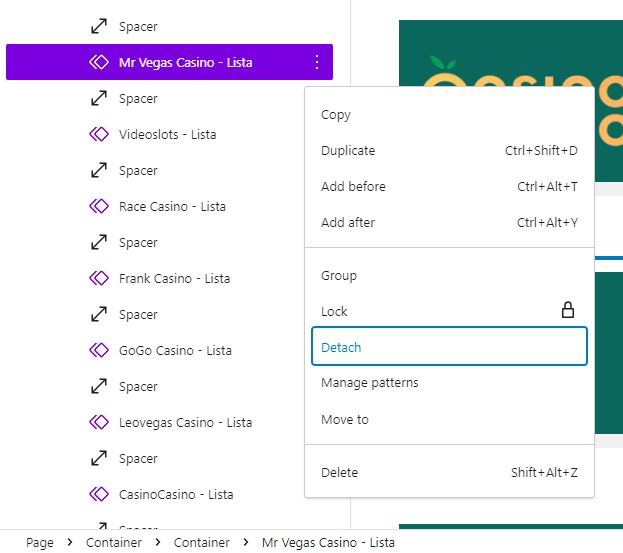The image size is (623, 553).
Task: Select the CasinoCasino - Lista row
Action: (x=169, y=494)
